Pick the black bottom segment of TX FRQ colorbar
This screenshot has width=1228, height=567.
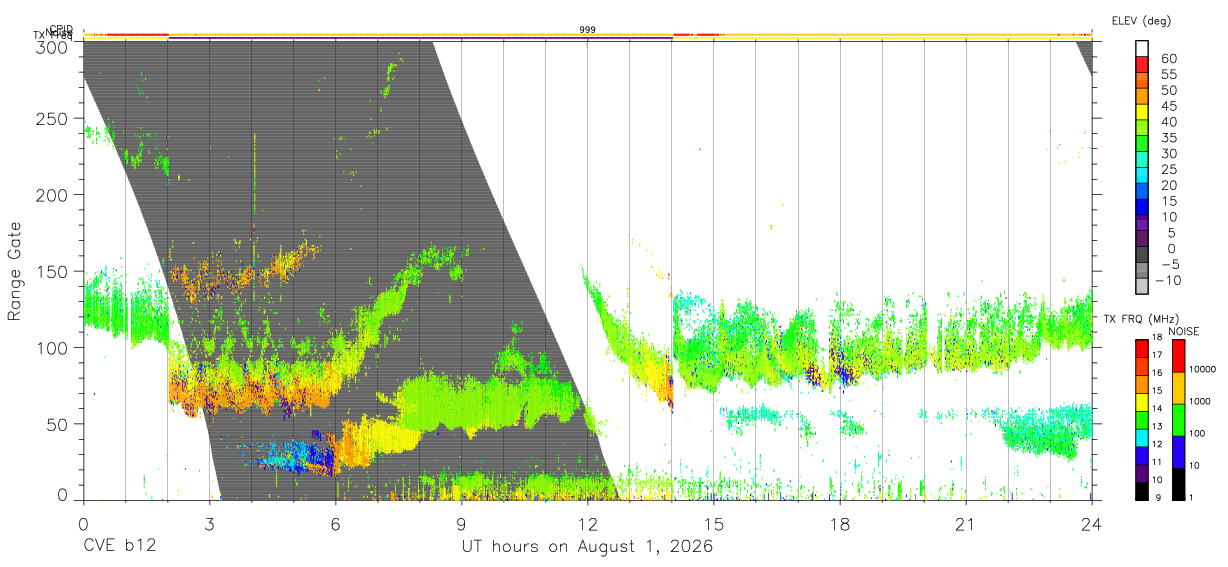click(1143, 491)
